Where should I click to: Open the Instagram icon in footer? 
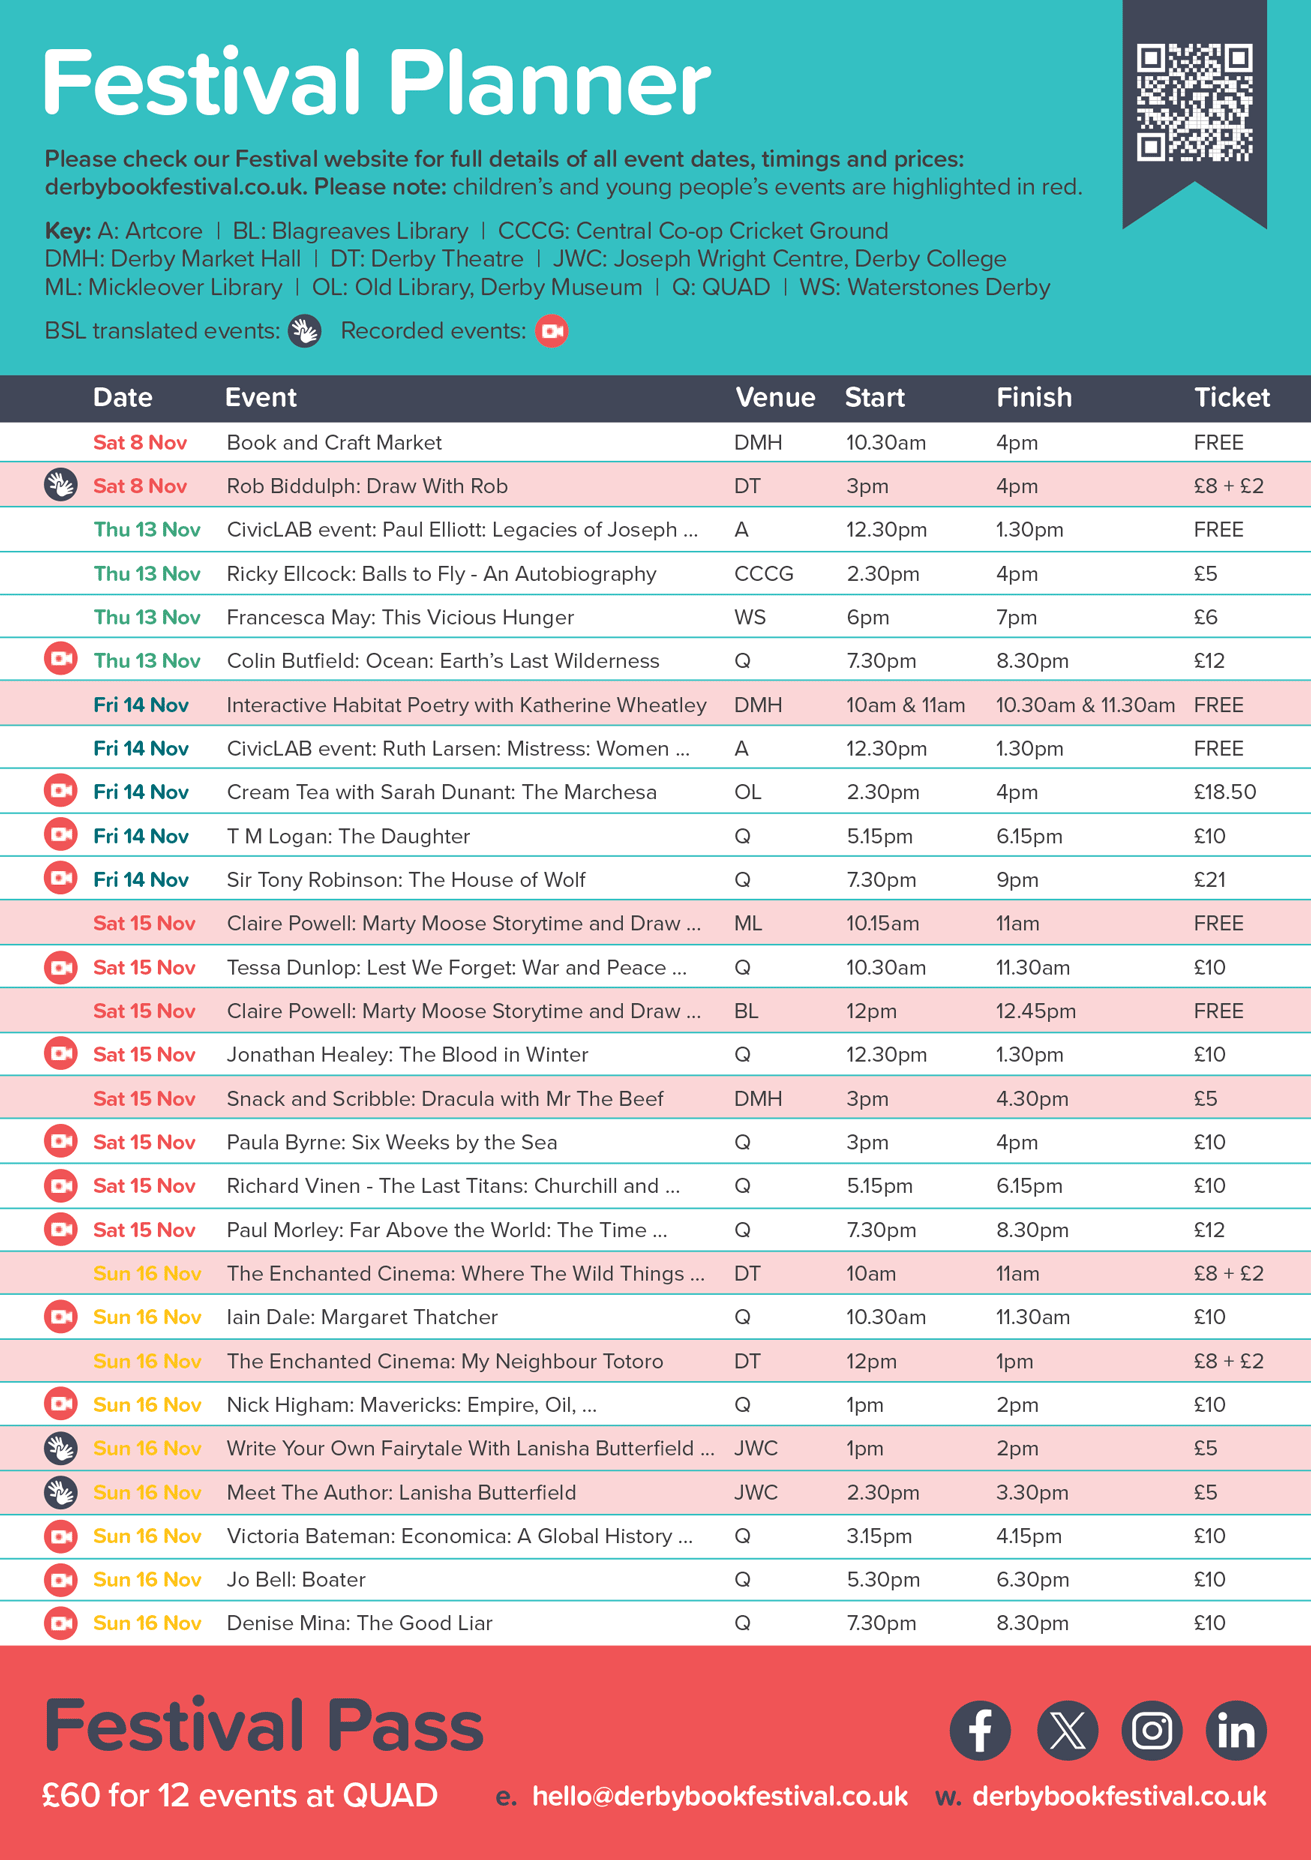[1152, 1730]
